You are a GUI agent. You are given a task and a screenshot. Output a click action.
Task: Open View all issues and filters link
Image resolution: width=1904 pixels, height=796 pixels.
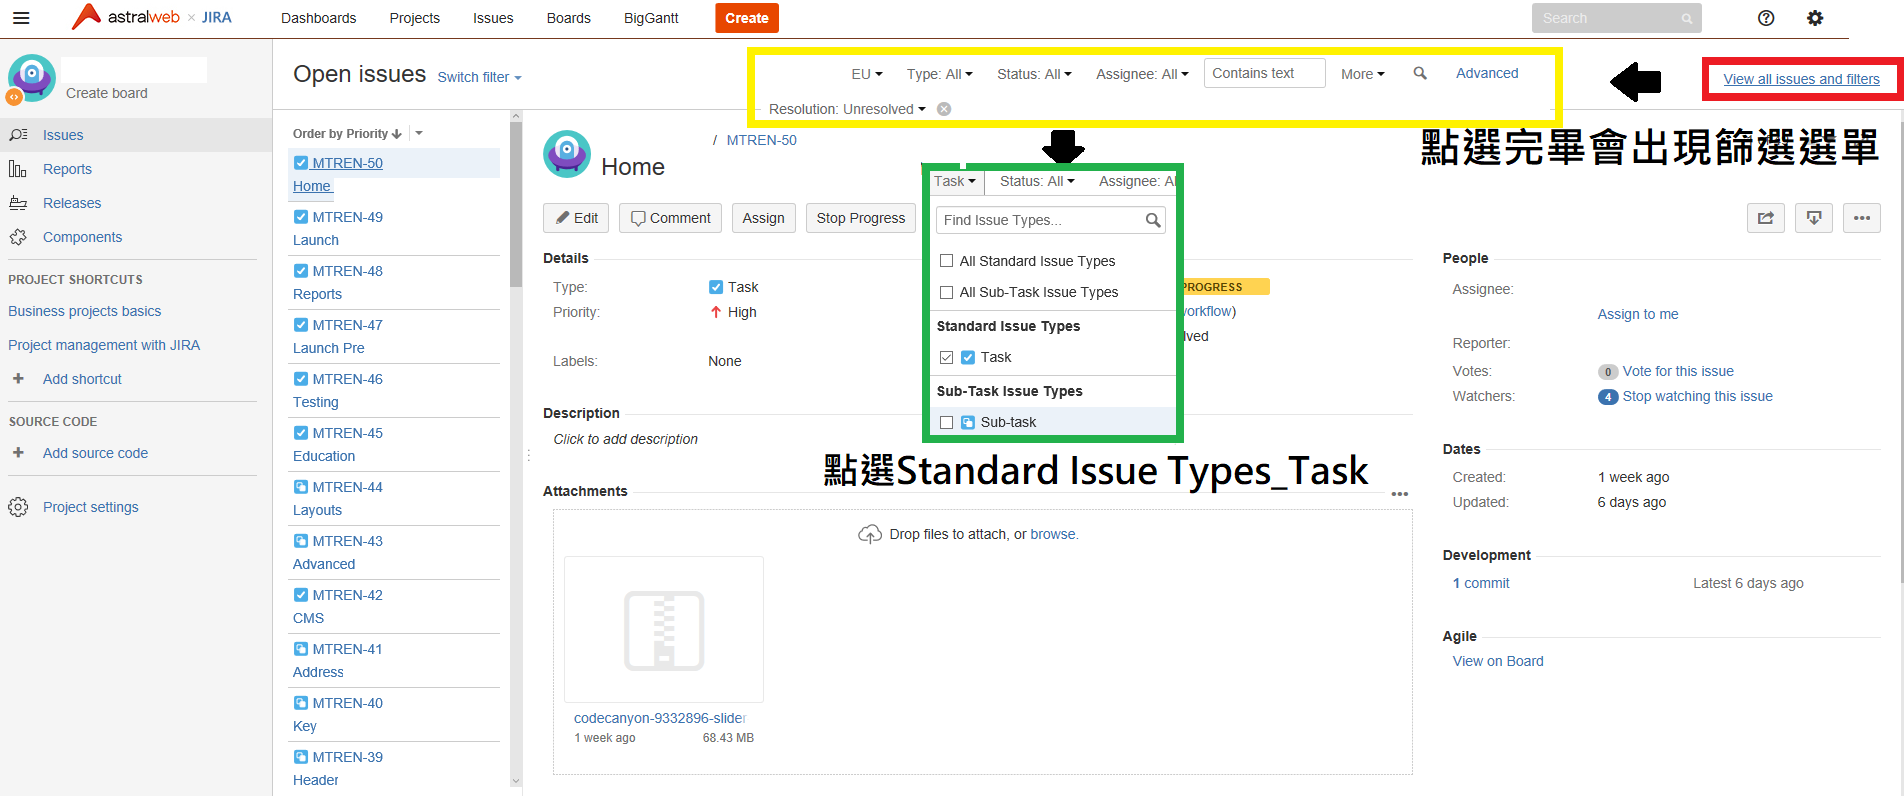tap(1801, 79)
